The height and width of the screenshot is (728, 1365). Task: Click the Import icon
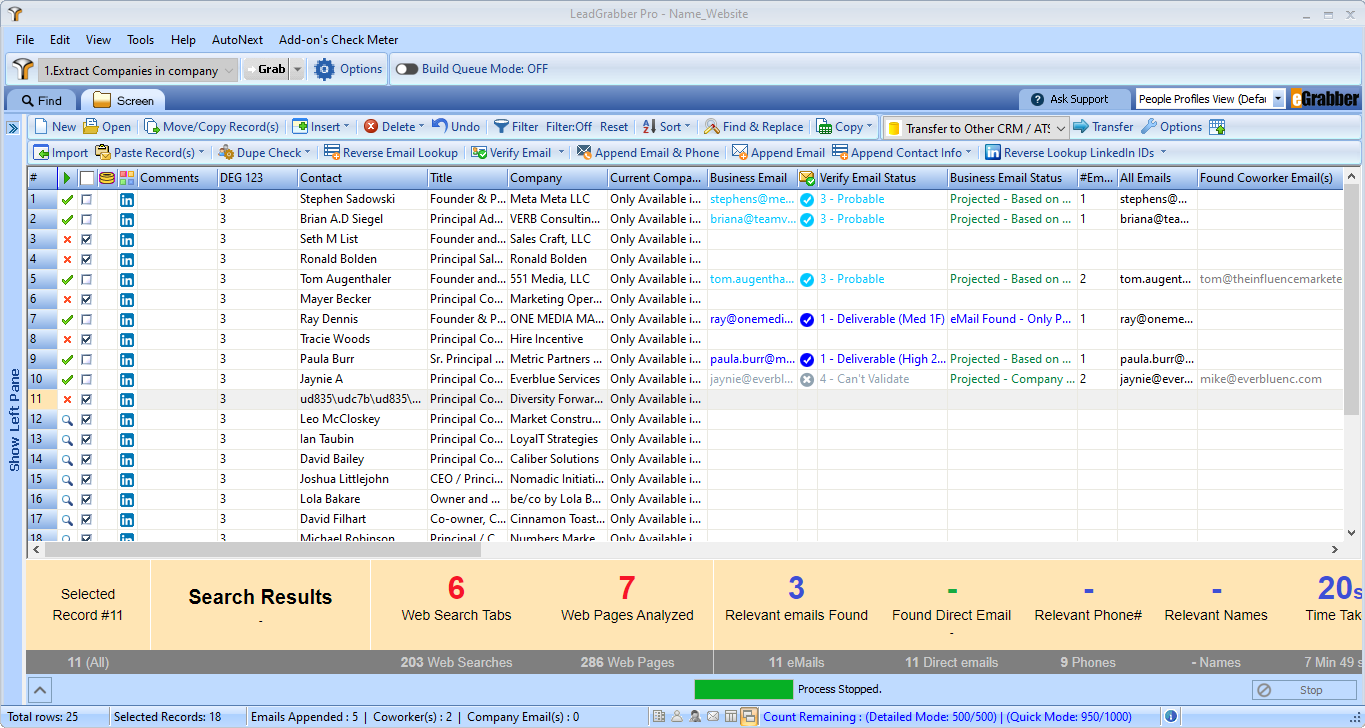click(x=41, y=153)
